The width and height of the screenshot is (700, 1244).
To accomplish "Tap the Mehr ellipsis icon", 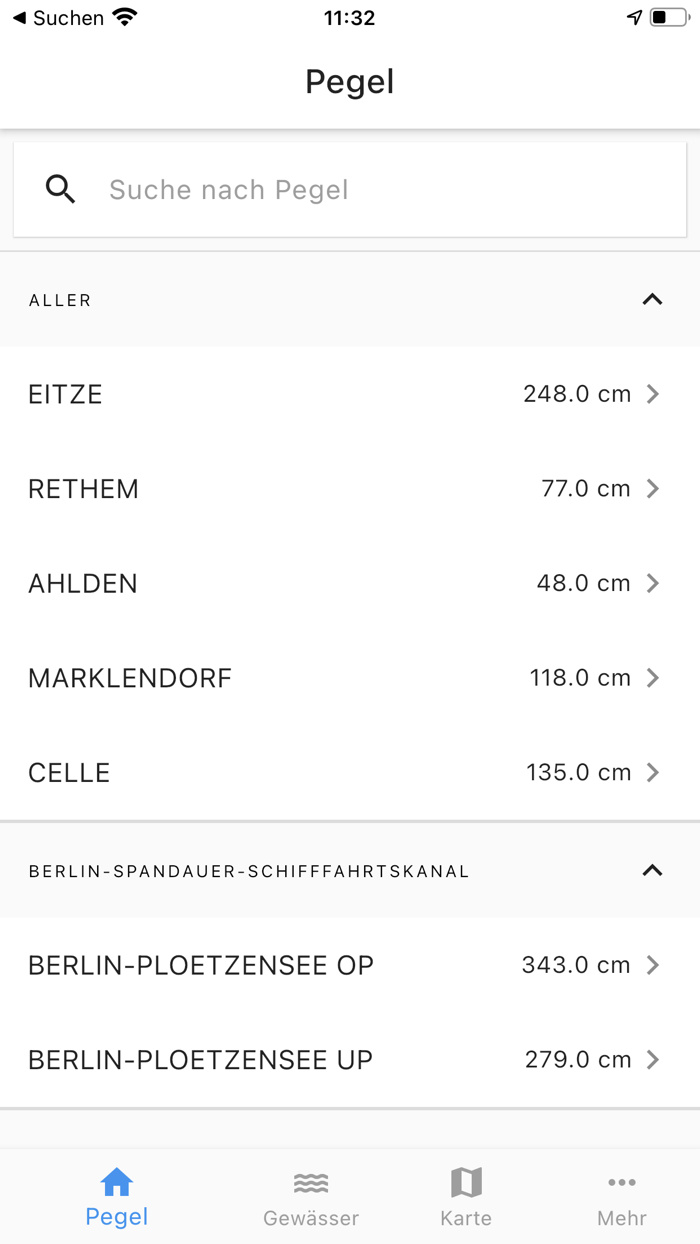I will point(622,1181).
